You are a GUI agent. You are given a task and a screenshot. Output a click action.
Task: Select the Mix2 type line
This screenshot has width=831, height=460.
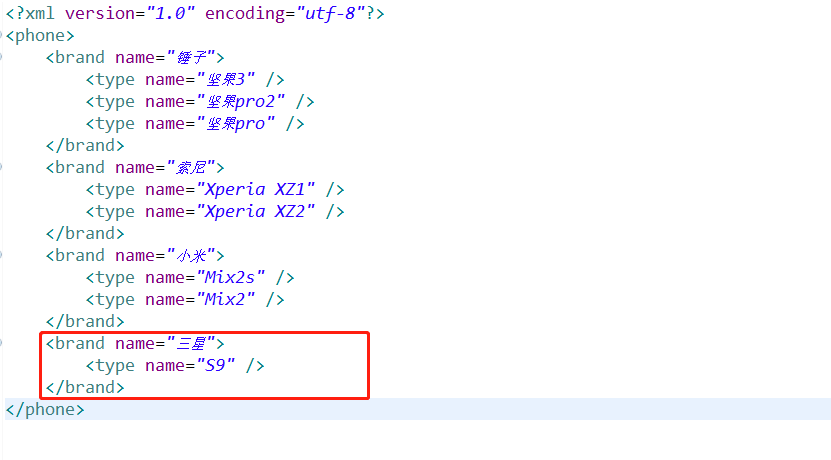coord(185,299)
